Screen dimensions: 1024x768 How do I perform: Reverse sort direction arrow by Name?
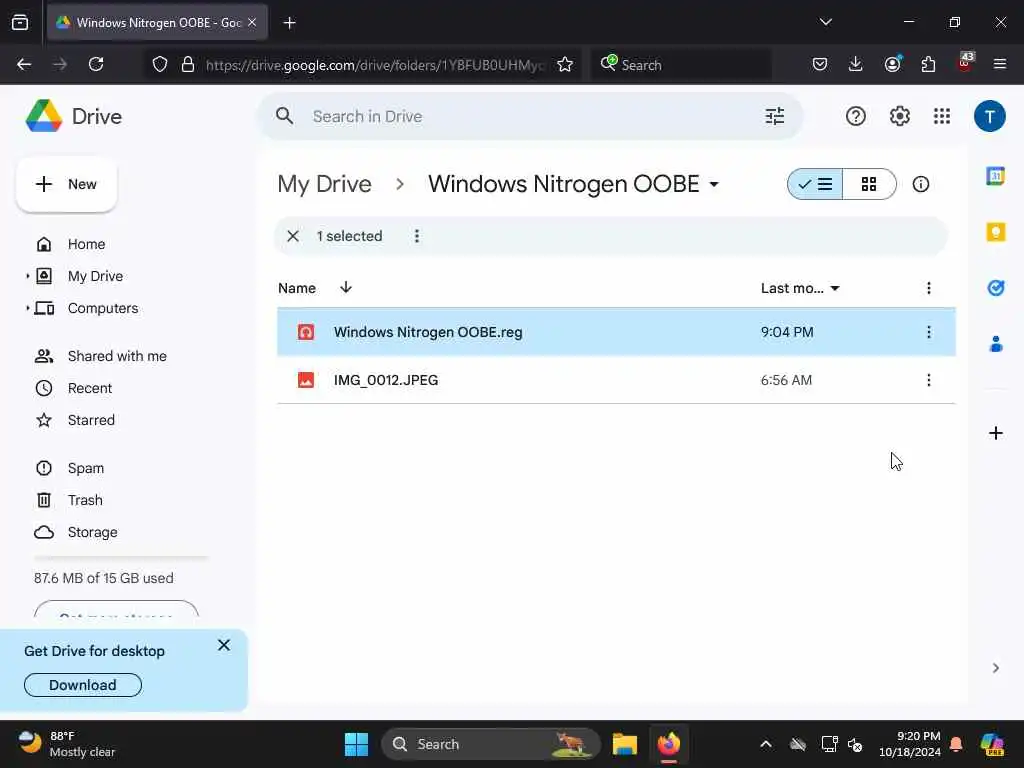(346, 287)
